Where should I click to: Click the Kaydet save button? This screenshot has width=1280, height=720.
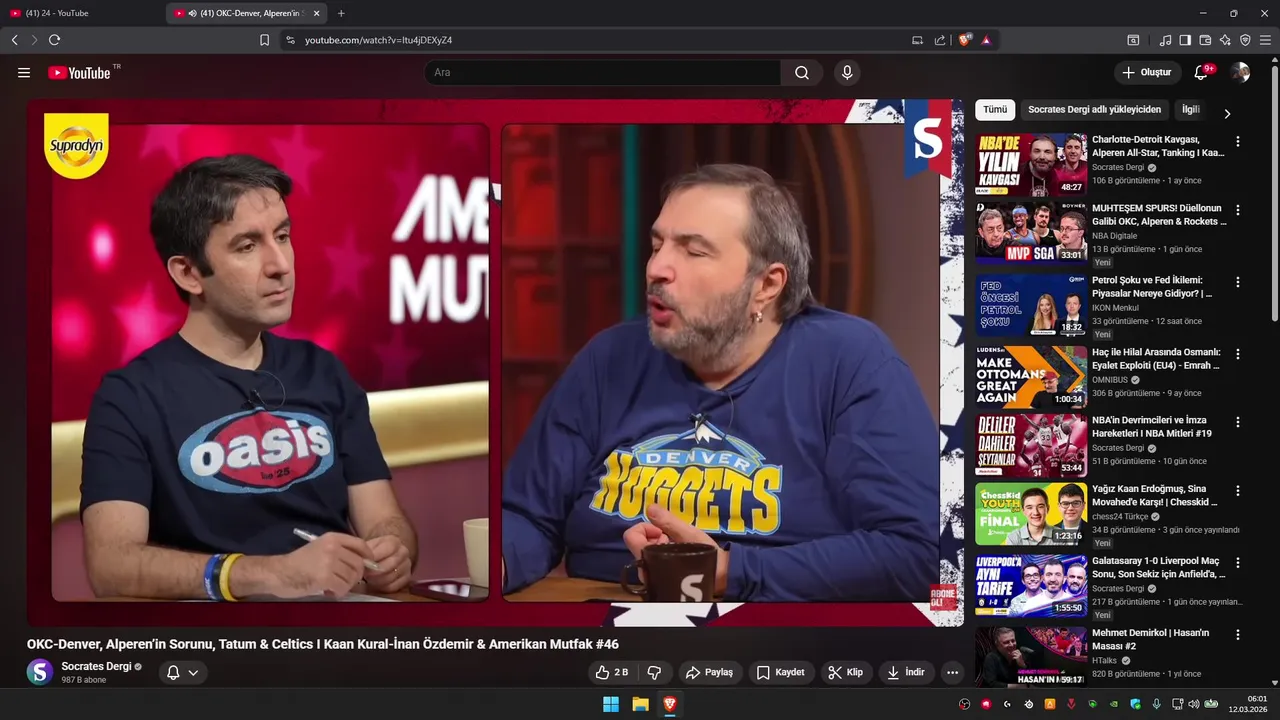[x=780, y=672]
